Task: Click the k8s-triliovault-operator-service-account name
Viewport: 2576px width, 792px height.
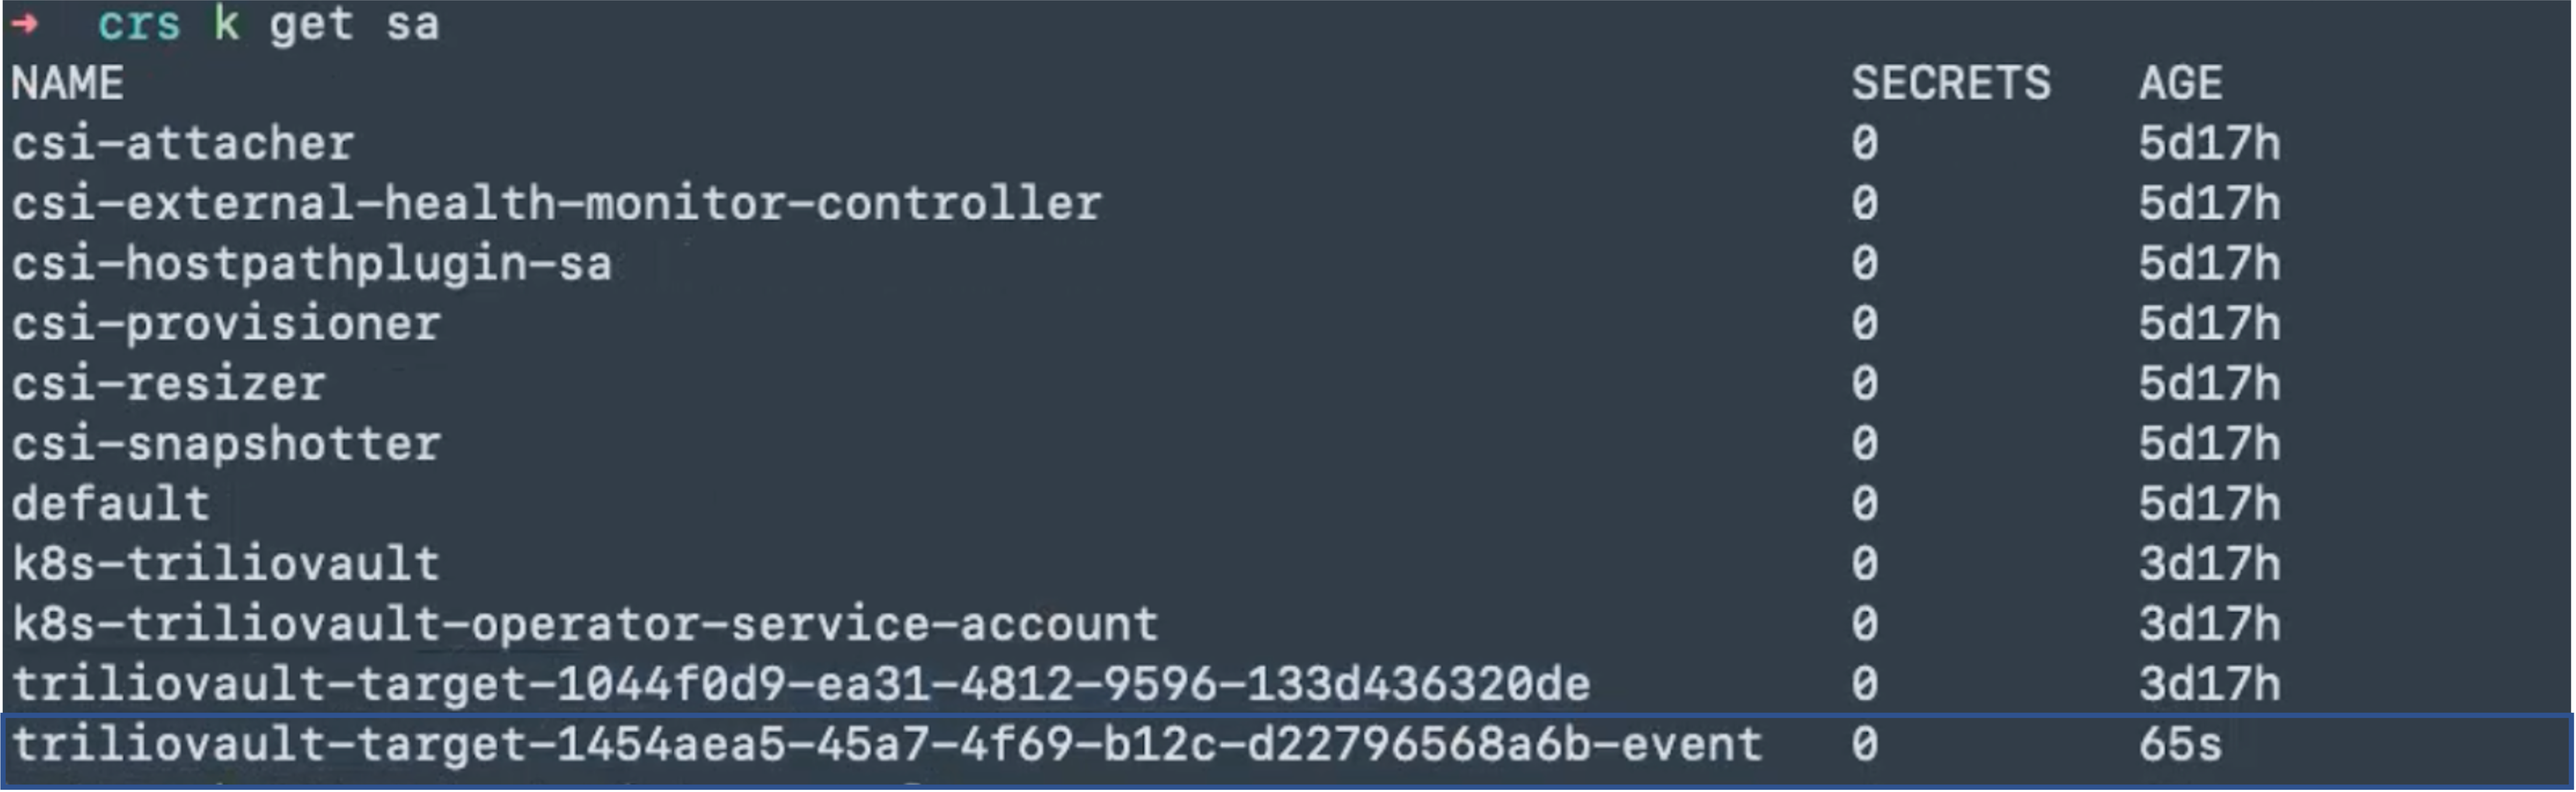Action: pos(585,624)
